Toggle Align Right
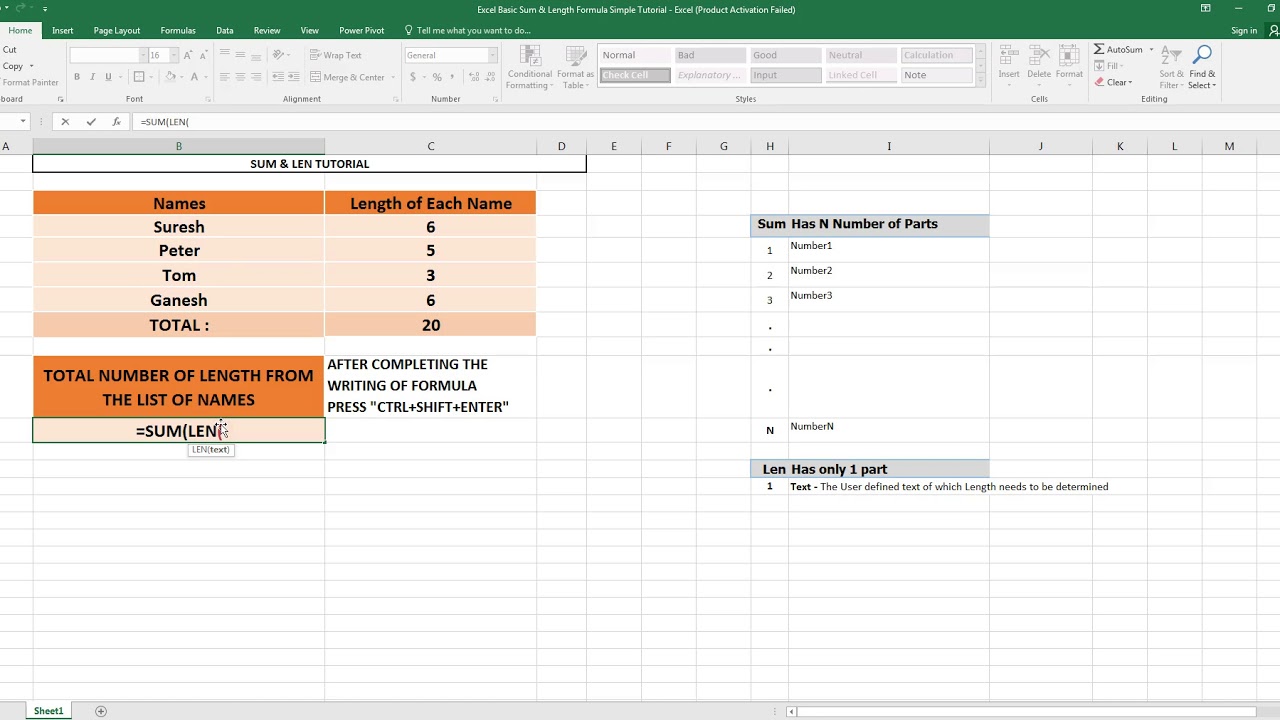Screen dimensions: 1280x720 (x=256, y=77)
